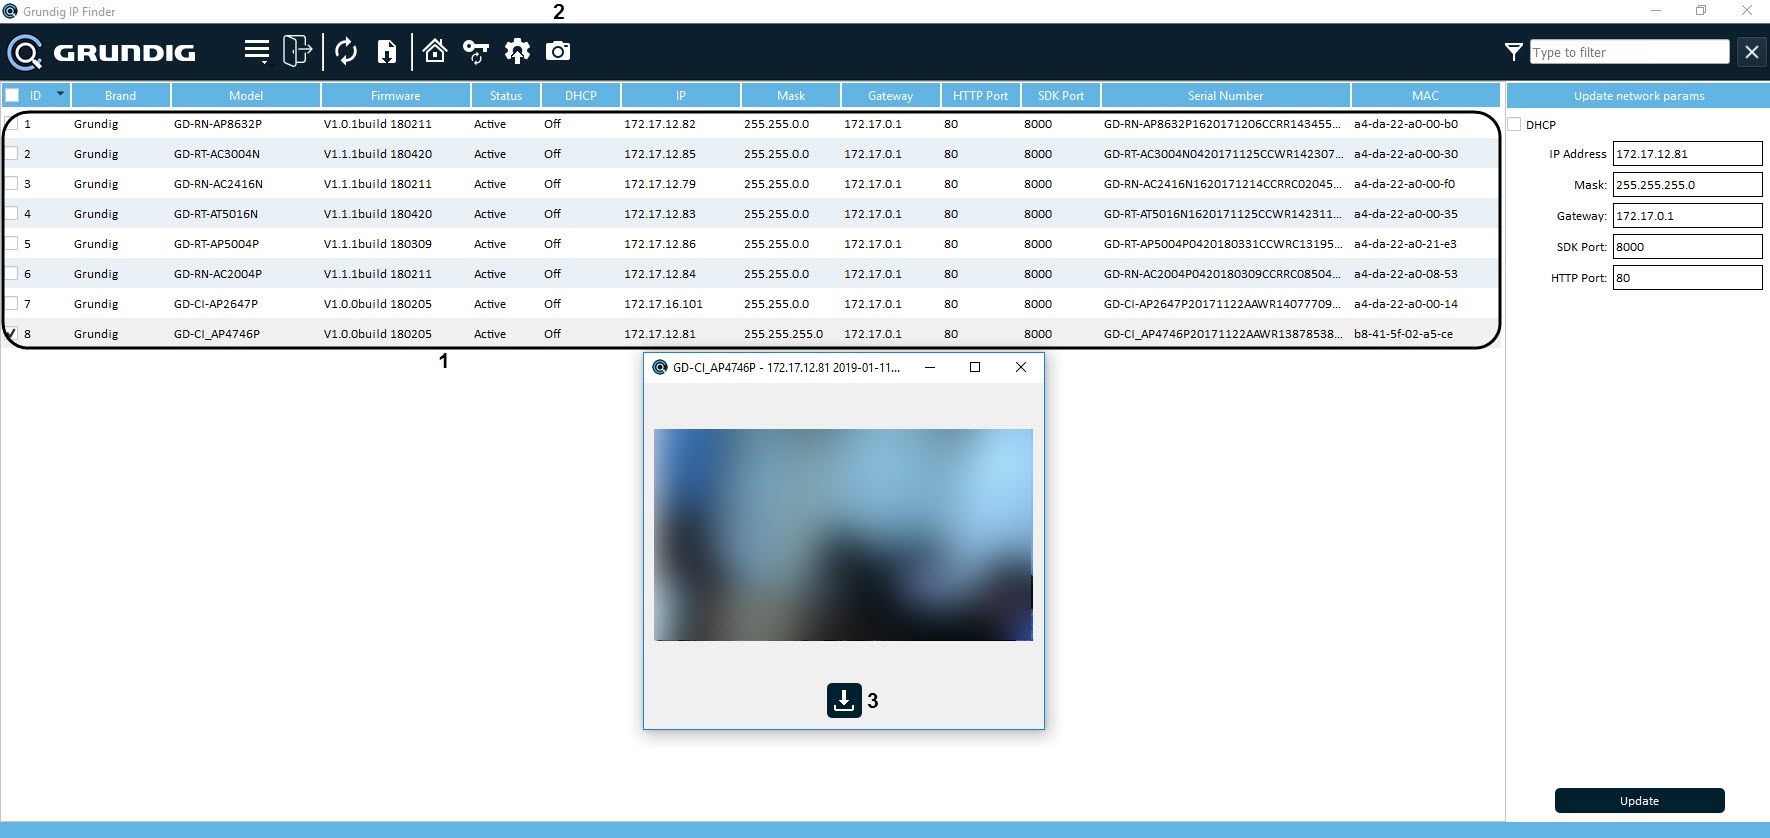Screen dimensions: 1770x838
Task: Click the 'Type to filter' search field
Action: pos(1629,52)
